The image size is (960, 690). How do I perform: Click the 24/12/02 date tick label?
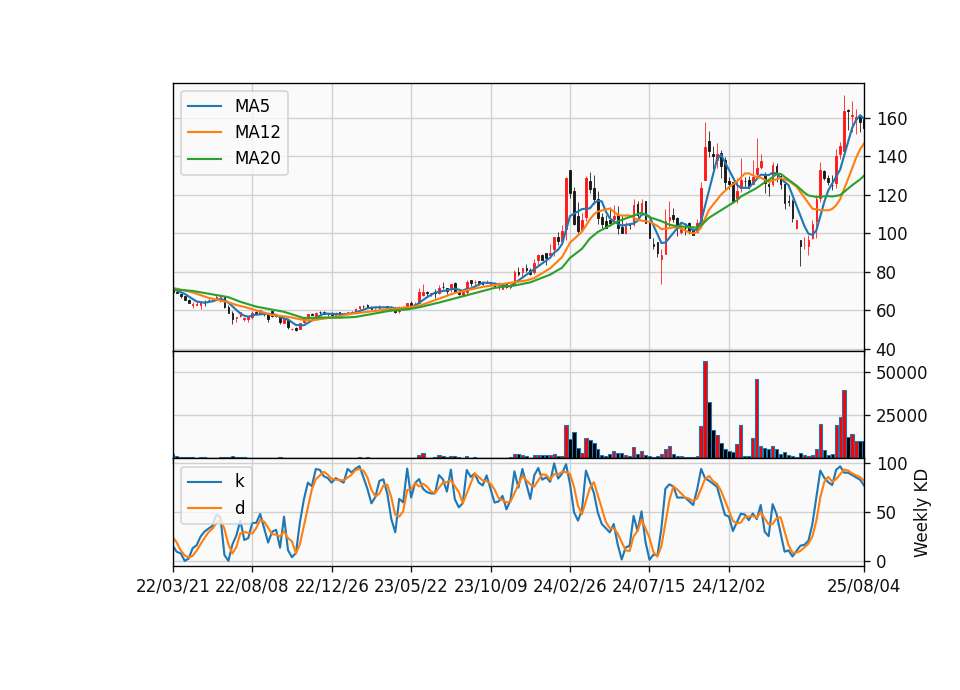coord(729,586)
